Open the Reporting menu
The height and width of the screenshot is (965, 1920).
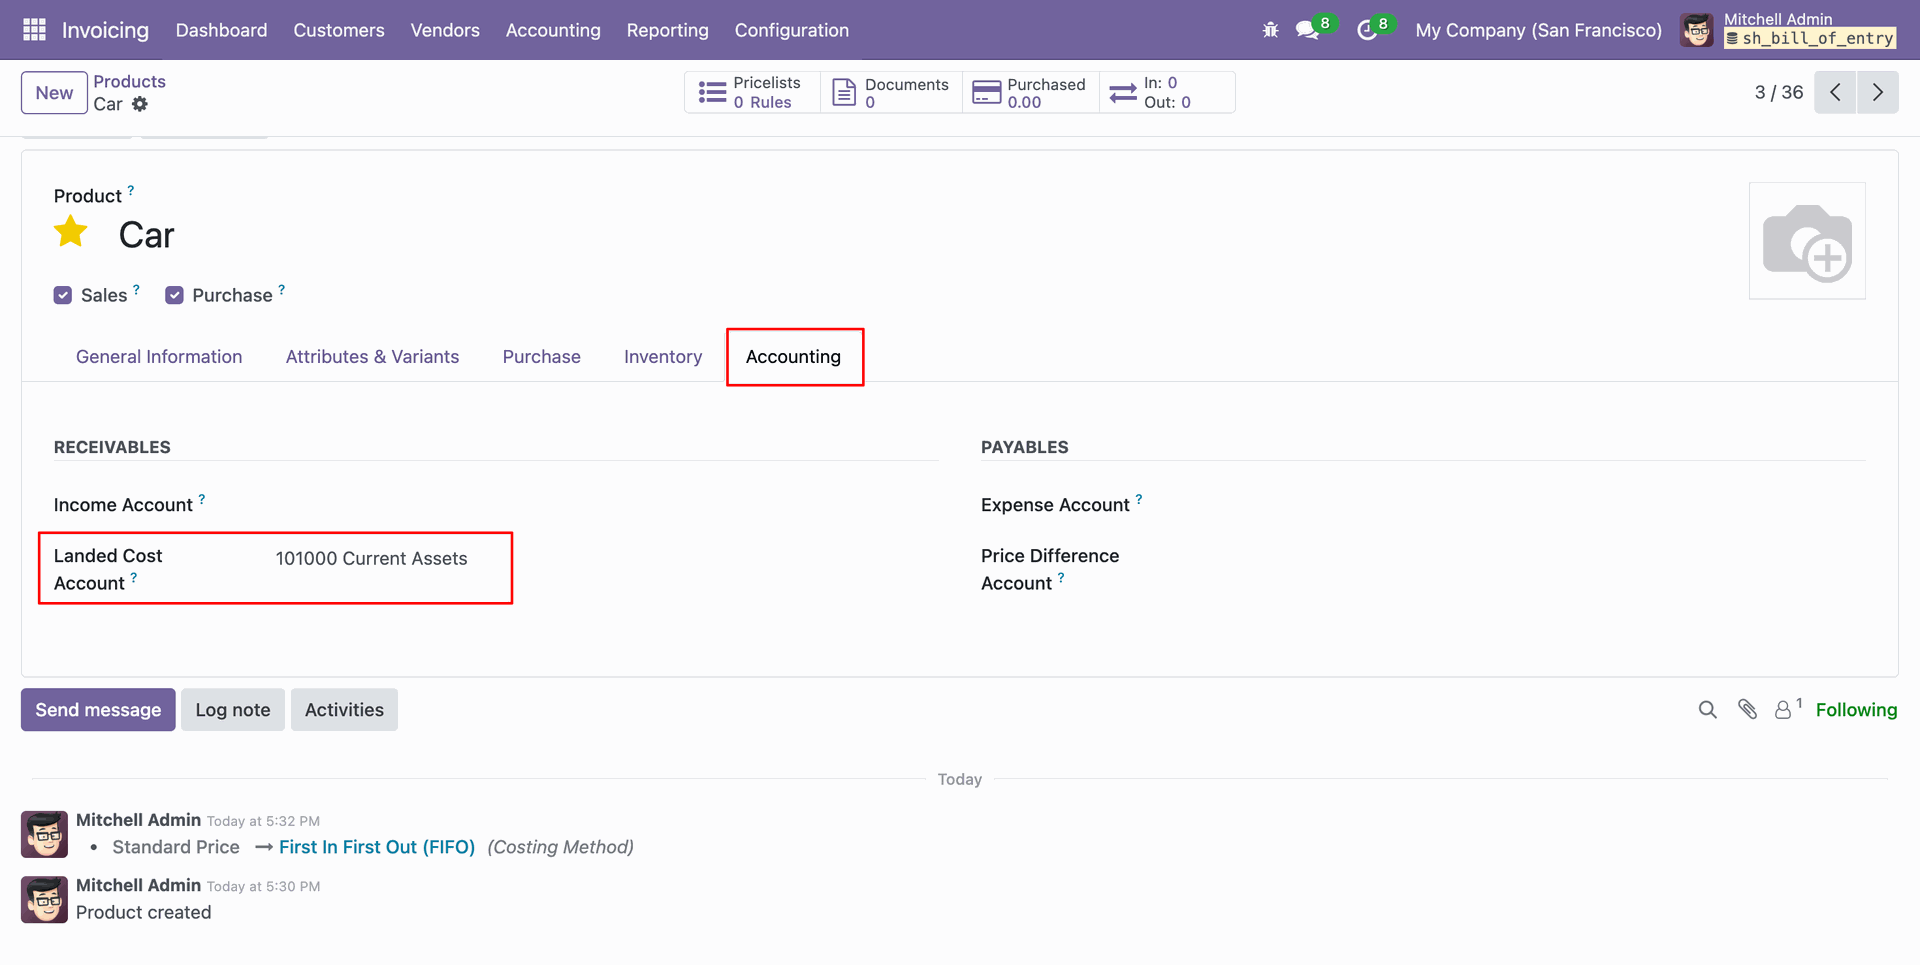pos(668,30)
